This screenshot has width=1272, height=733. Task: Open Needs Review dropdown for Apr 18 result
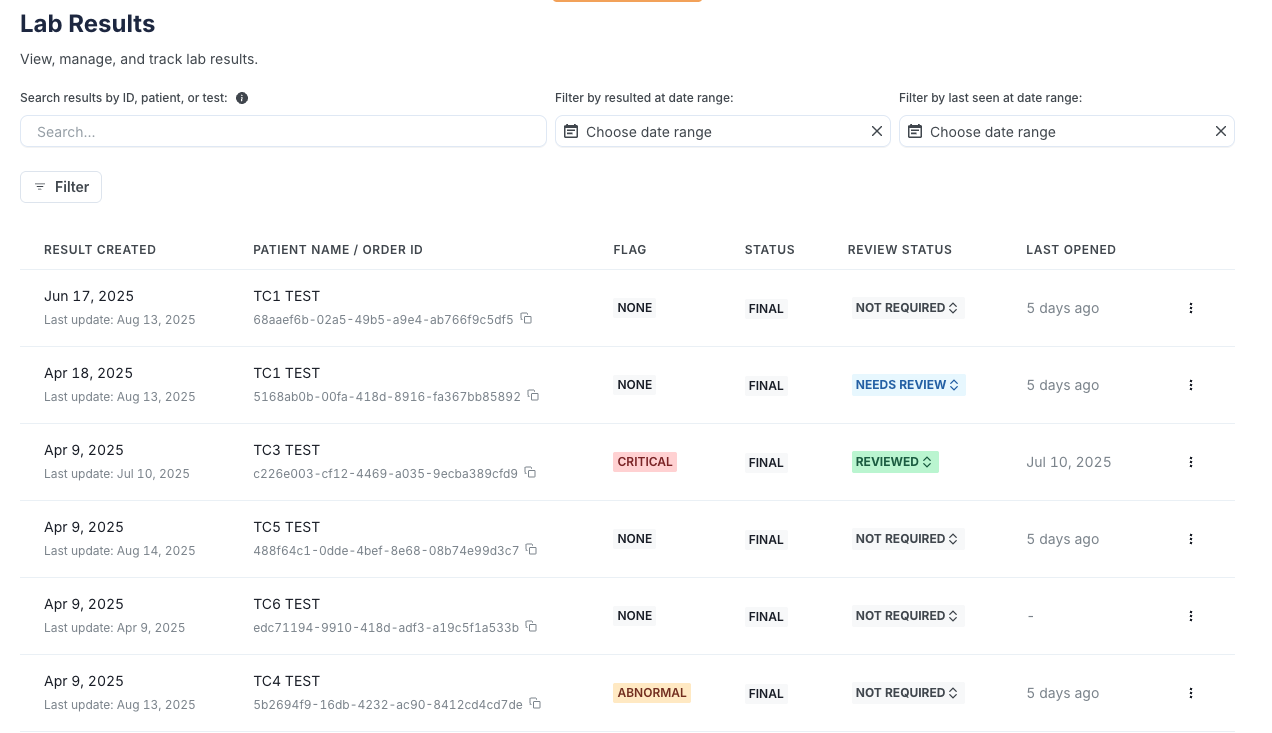pyautogui.click(x=908, y=384)
